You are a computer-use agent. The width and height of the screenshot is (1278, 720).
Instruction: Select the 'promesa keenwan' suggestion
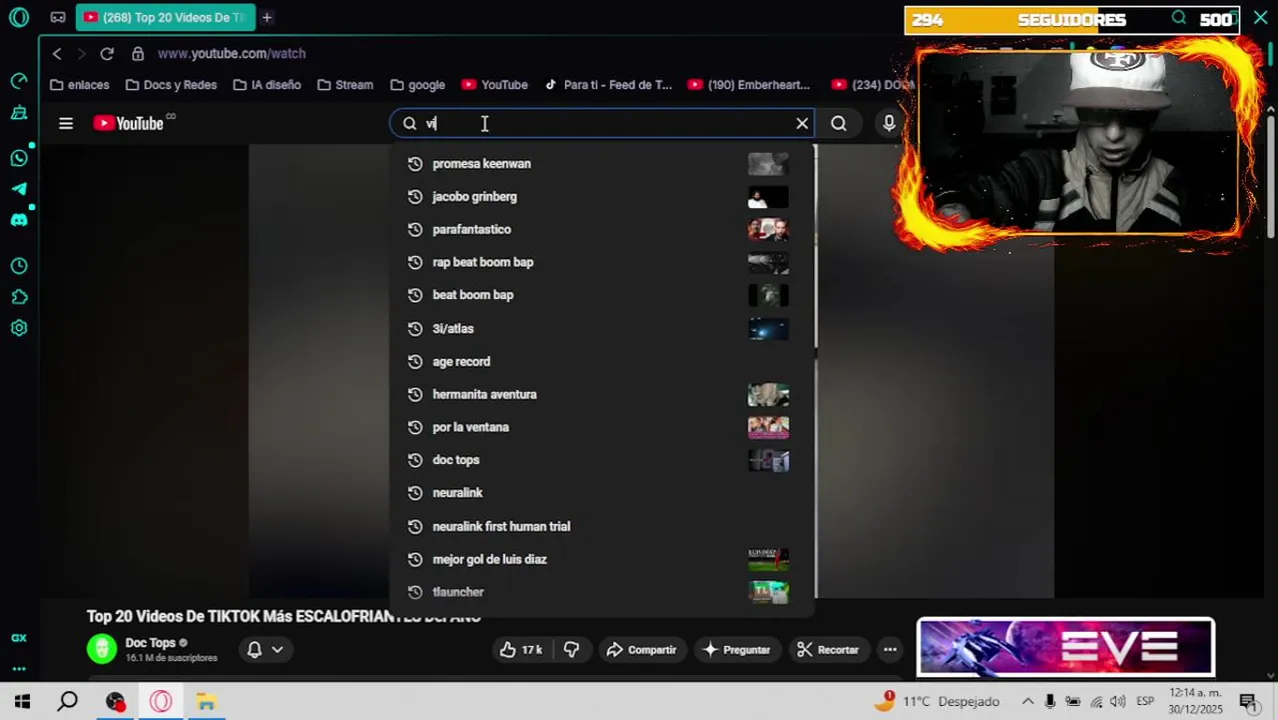(x=602, y=163)
